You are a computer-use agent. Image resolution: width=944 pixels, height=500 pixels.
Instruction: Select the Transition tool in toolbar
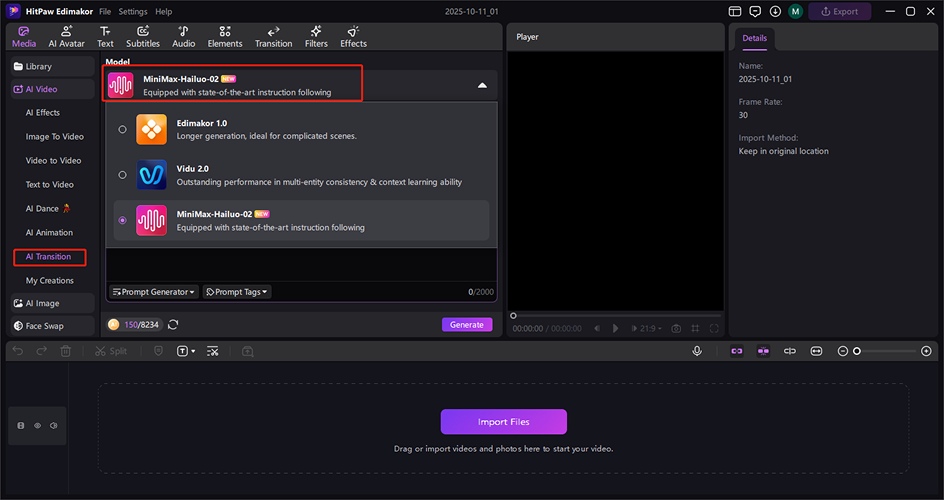tap(273, 36)
